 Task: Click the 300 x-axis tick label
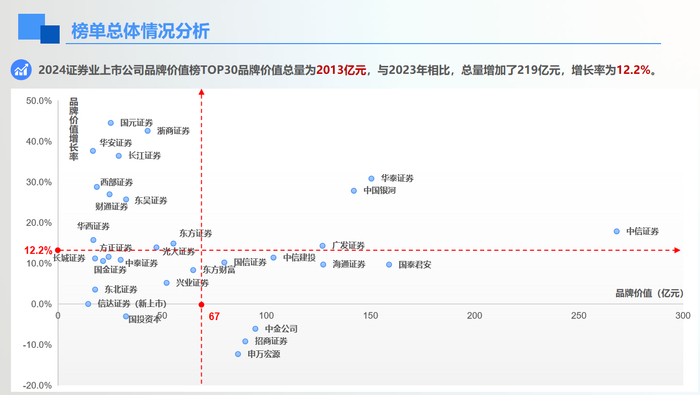[683, 316]
